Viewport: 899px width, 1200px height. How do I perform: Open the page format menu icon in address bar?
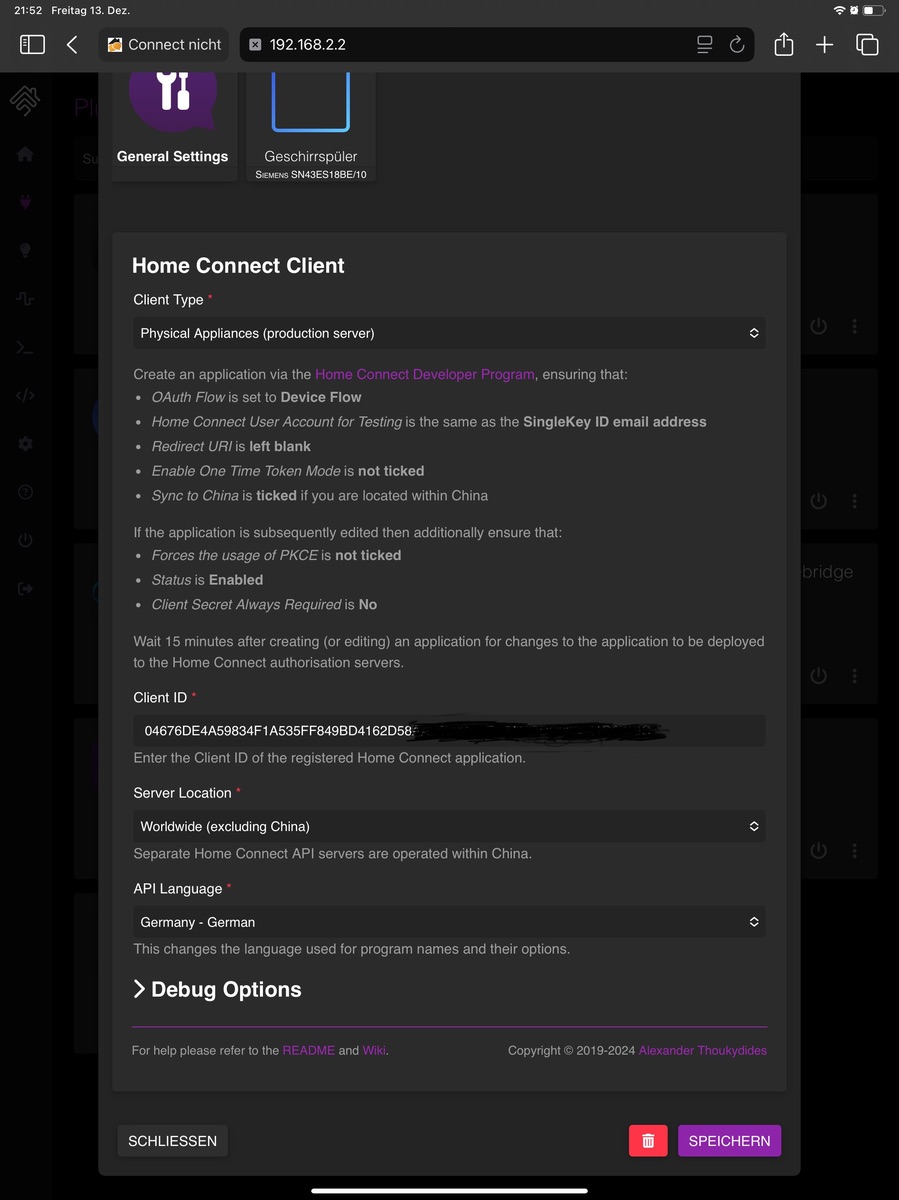(705, 45)
